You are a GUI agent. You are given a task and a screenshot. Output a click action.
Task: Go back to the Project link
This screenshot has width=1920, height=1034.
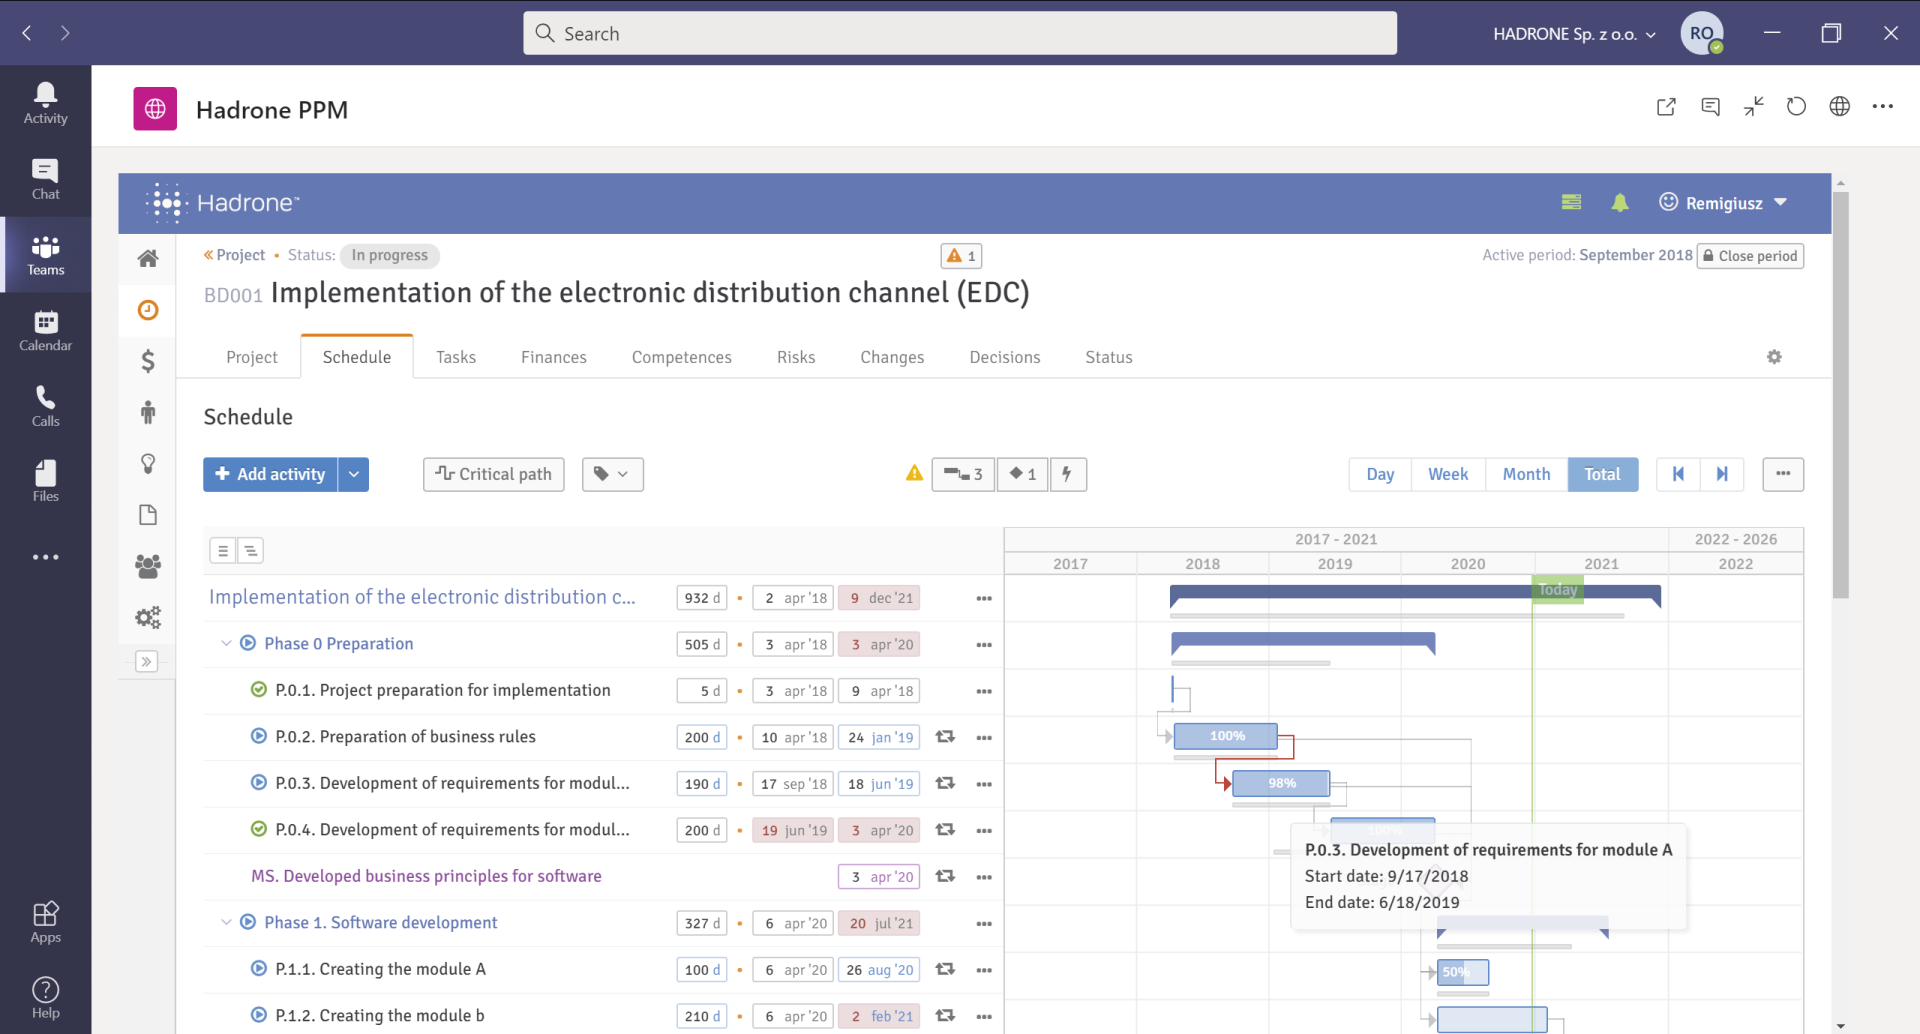click(x=235, y=255)
